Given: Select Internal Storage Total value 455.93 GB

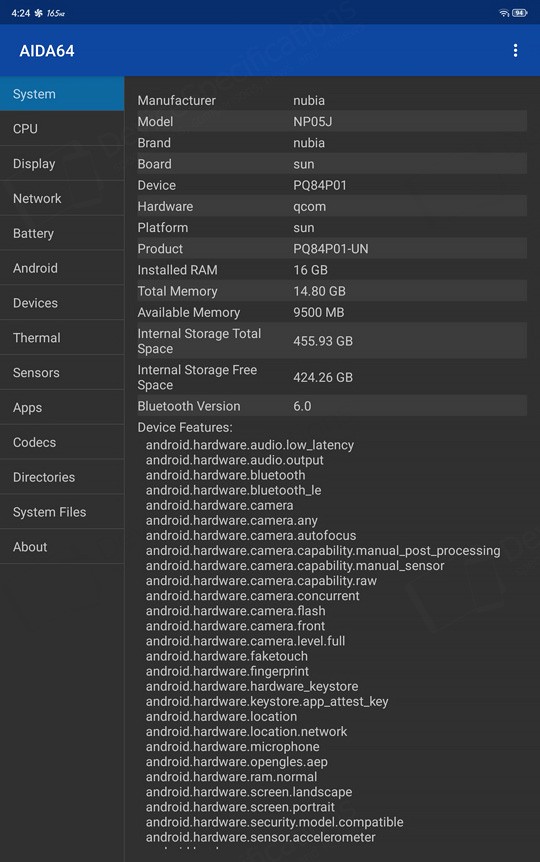Looking at the screenshot, I should pyautogui.click(x=323, y=341).
